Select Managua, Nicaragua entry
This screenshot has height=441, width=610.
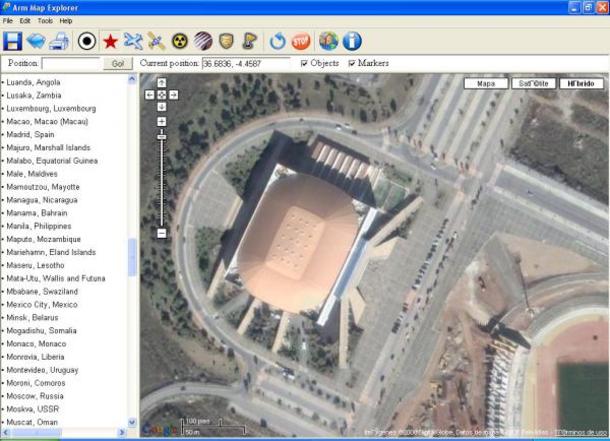coord(42,200)
